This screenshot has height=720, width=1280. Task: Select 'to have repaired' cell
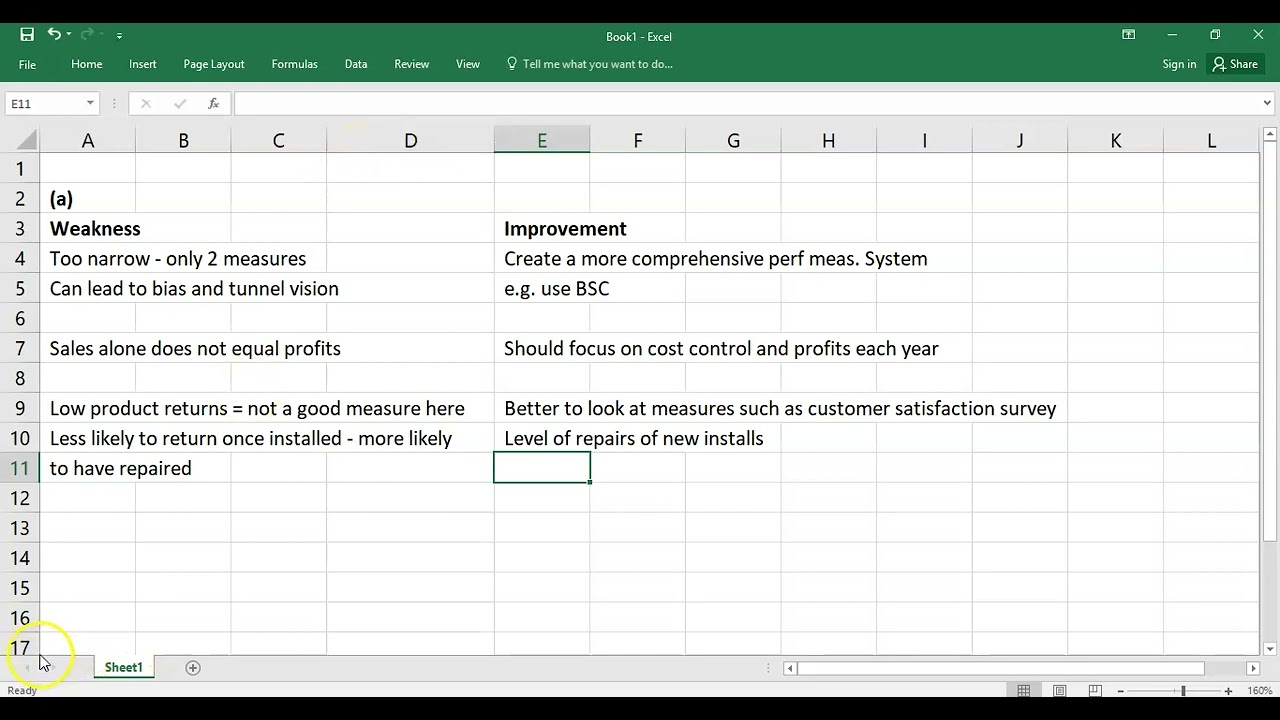[x=88, y=468]
